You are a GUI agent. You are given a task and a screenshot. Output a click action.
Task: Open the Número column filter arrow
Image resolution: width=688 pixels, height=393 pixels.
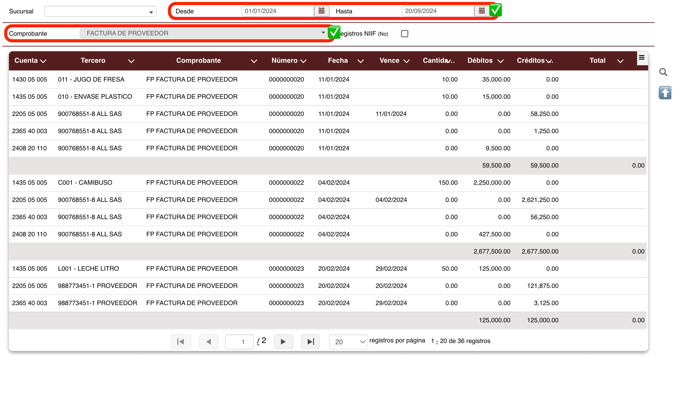[x=303, y=61]
